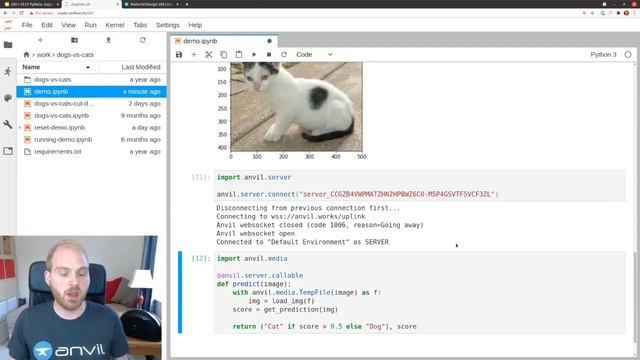640x360 pixels.
Task: Click the New Folder icon
Action: tap(74, 40)
